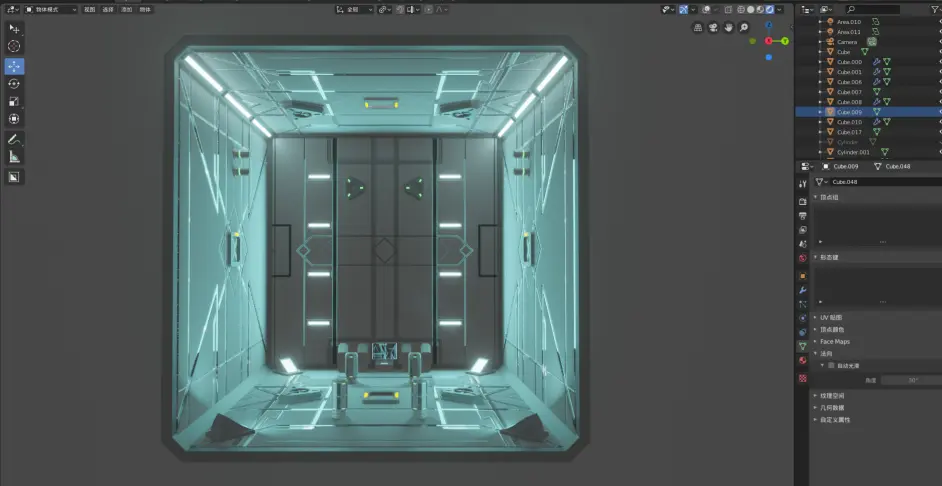
Task: Expand the Camera item in outliner
Action: tap(821, 42)
